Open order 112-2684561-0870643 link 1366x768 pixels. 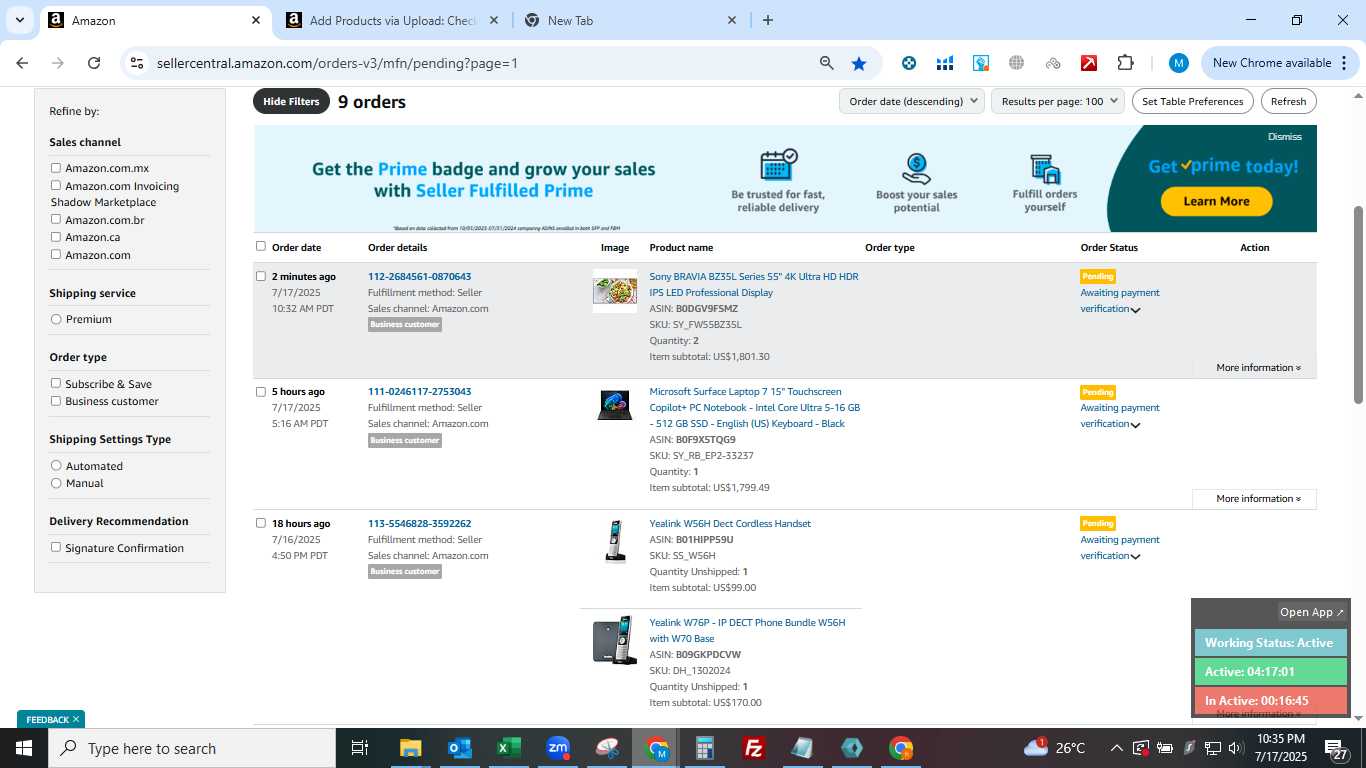tap(419, 276)
